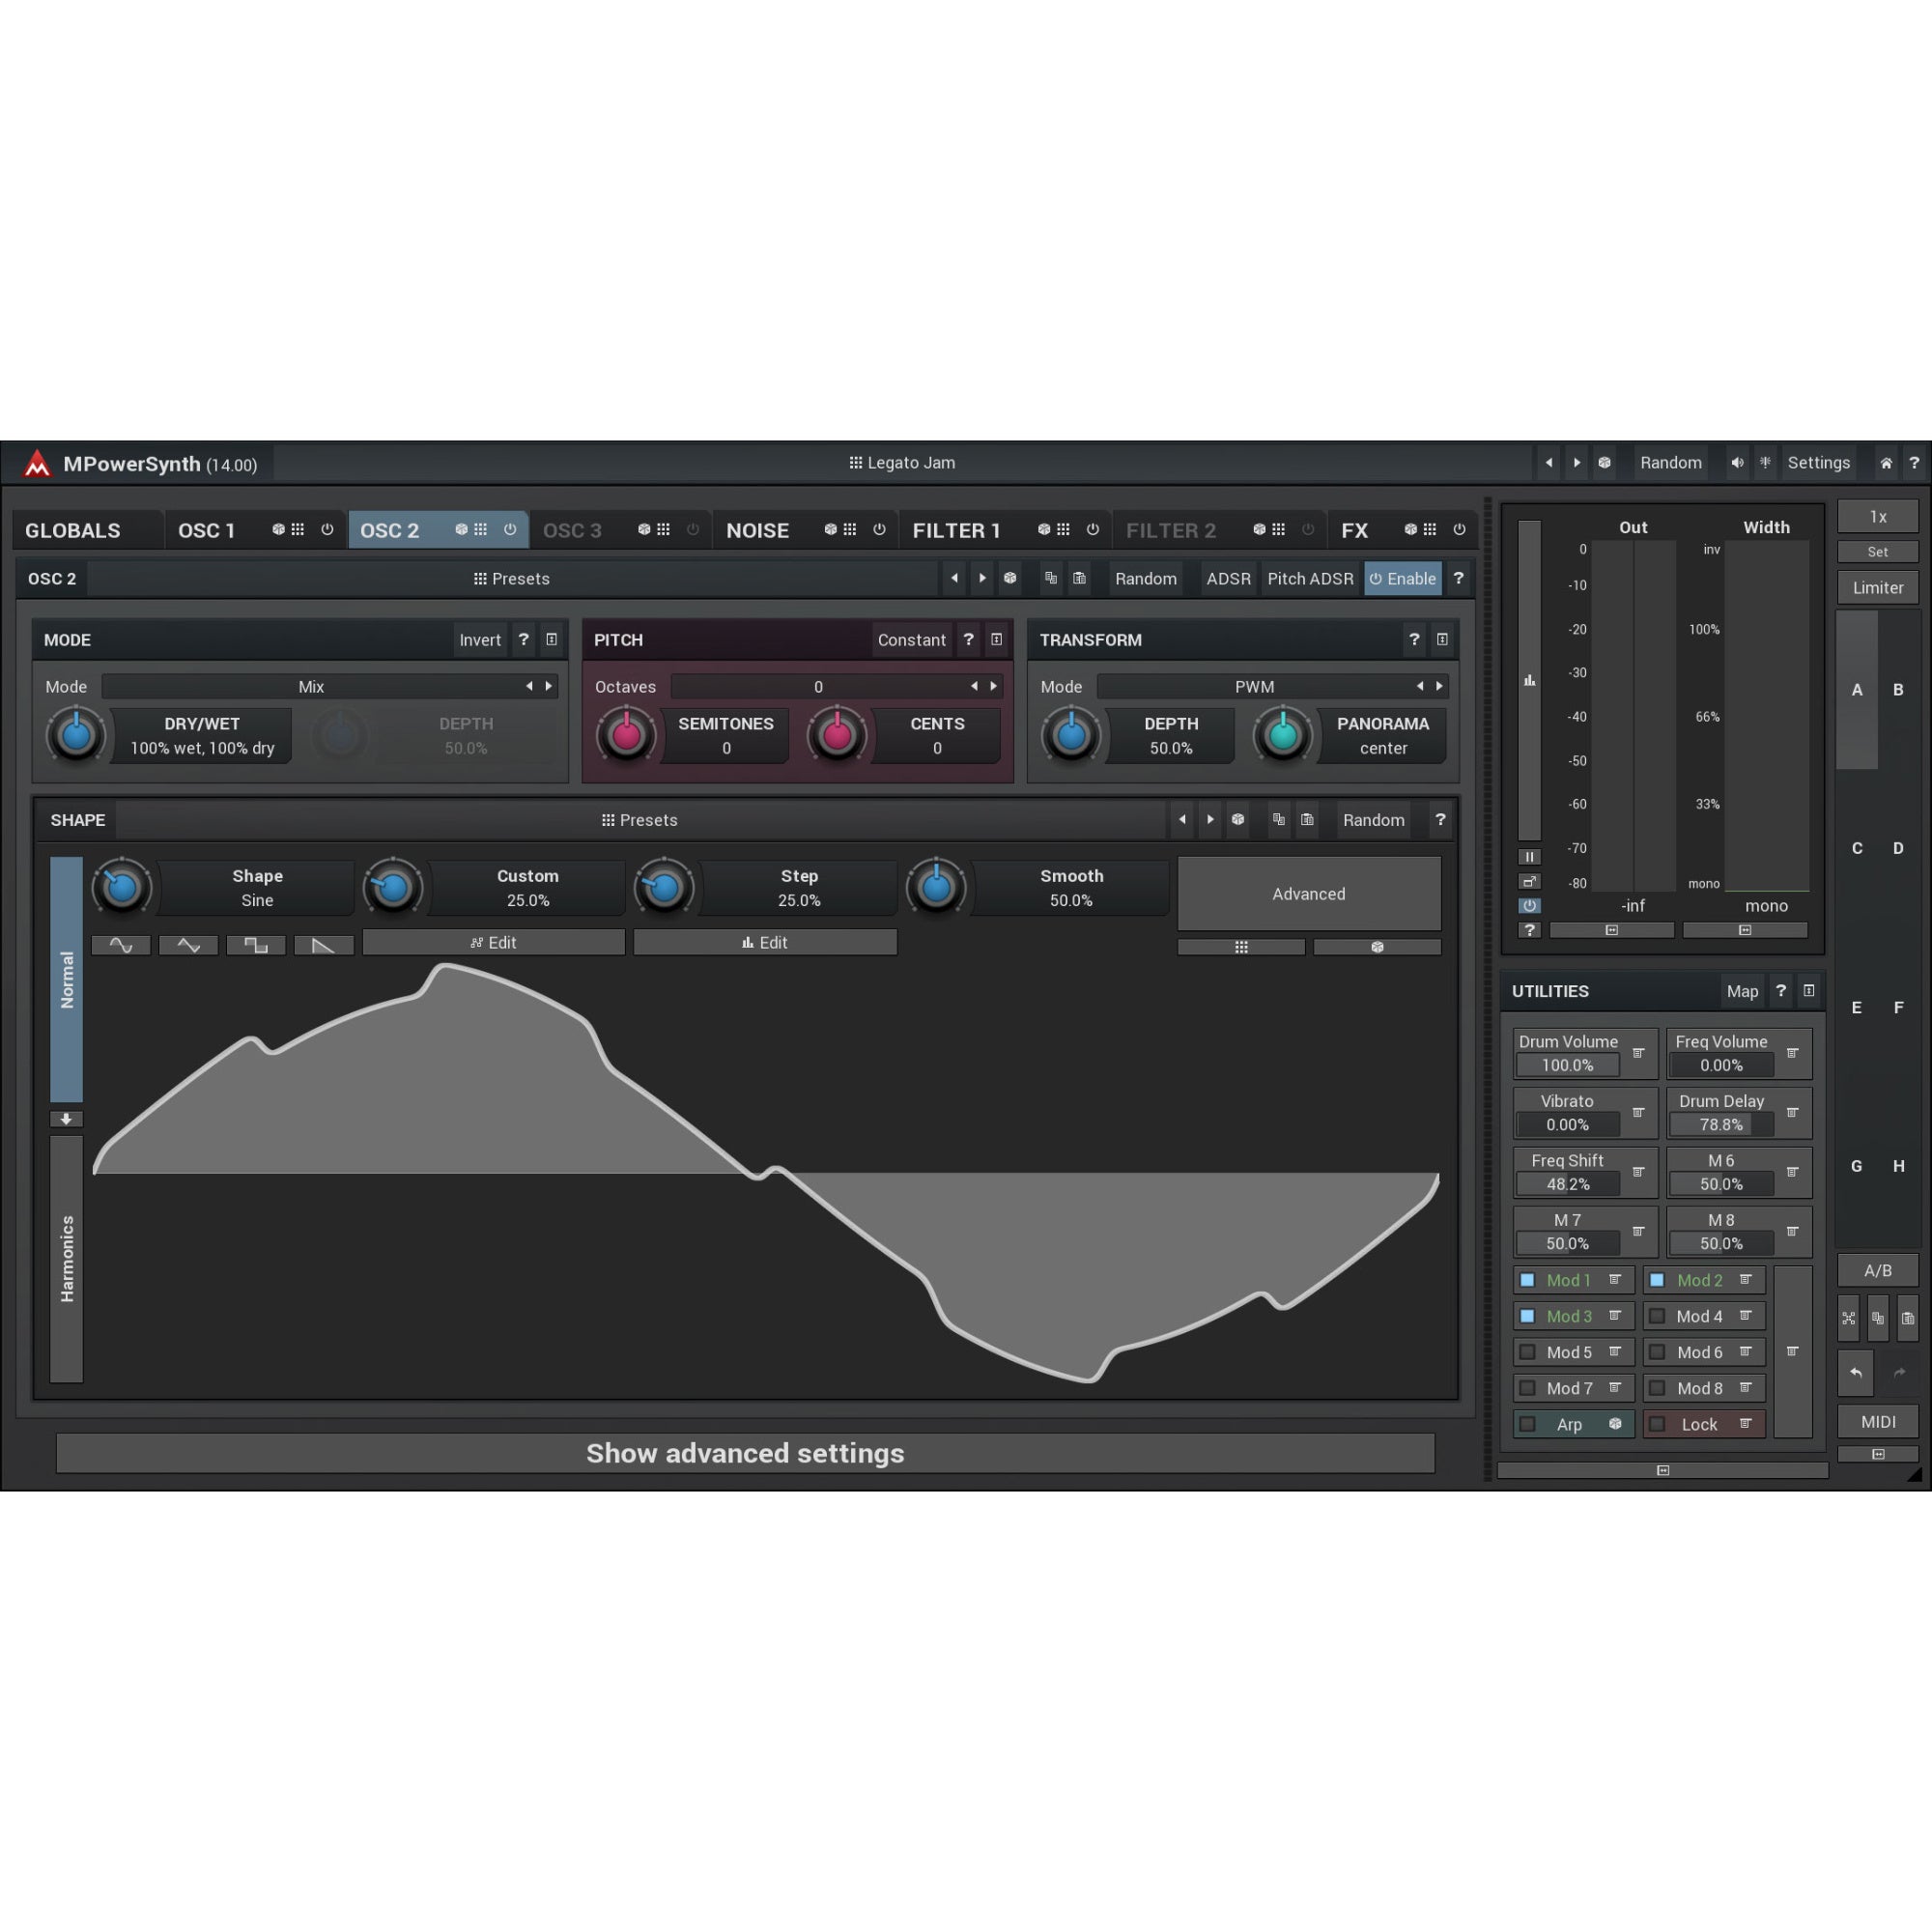Screen dimensions: 1932x1932
Task: Click the Drum Volume value field
Action: pos(1568,1066)
